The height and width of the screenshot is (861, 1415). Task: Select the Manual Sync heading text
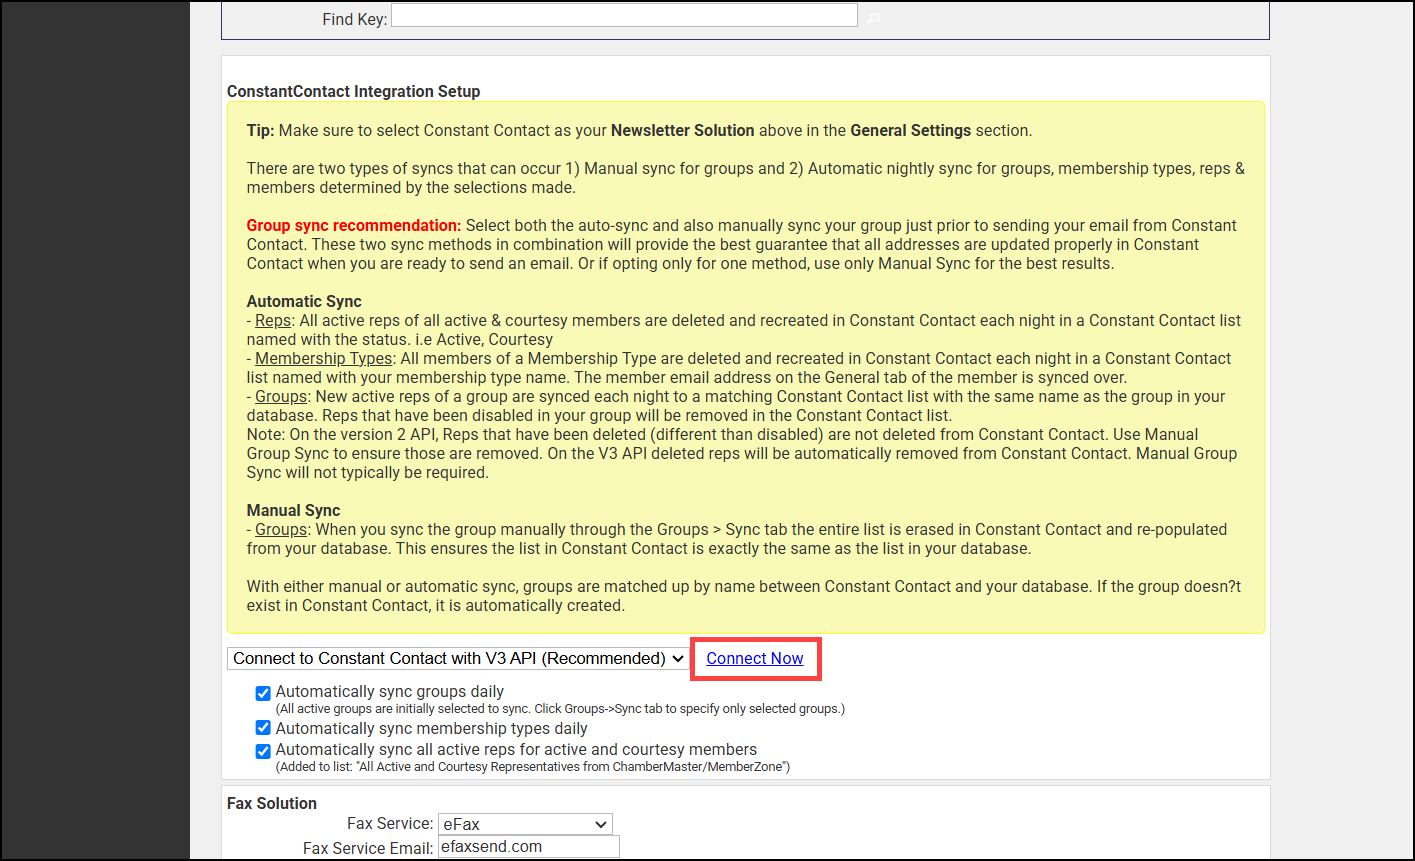[x=294, y=510]
